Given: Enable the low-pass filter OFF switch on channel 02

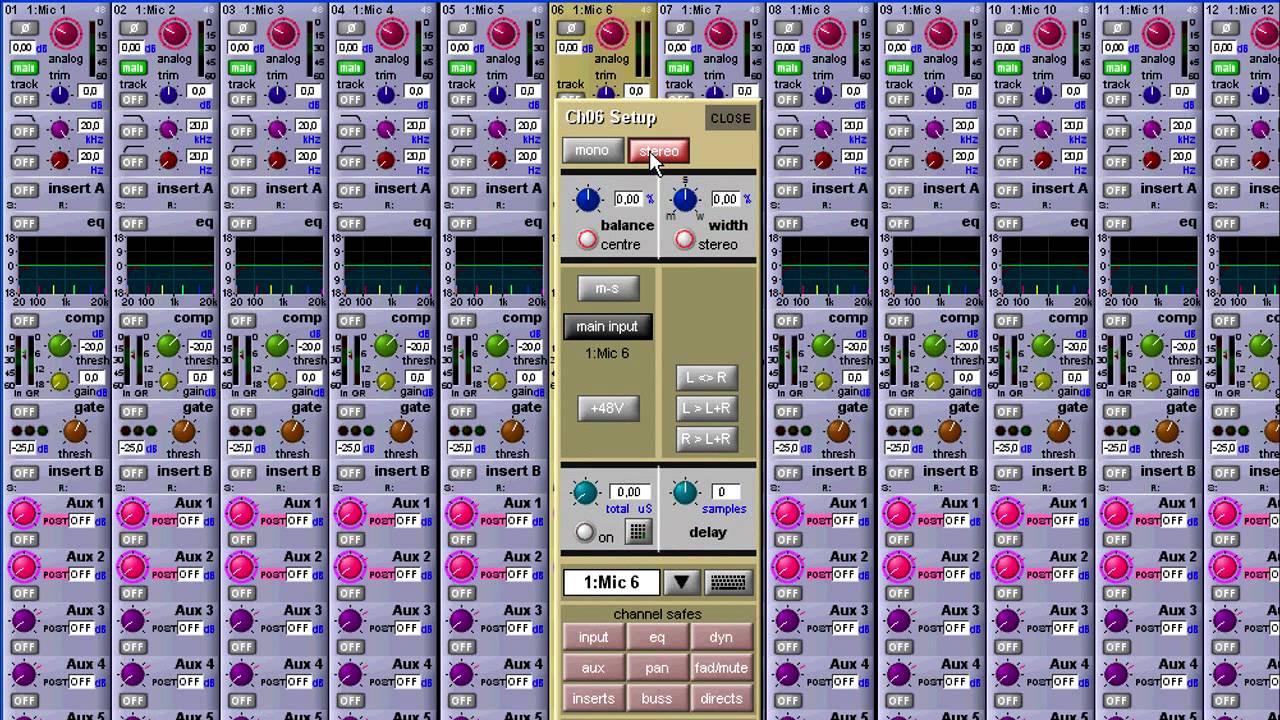Looking at the screenshot, I should point(133,131).
